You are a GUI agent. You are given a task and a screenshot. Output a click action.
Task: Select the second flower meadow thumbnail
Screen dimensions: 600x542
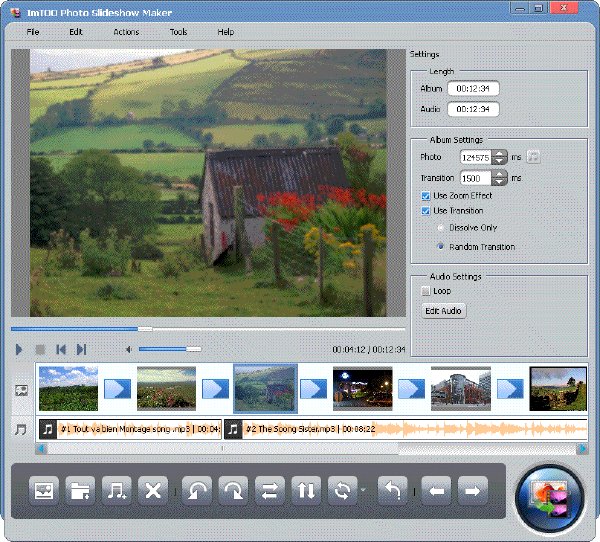[x=166, y=389]
